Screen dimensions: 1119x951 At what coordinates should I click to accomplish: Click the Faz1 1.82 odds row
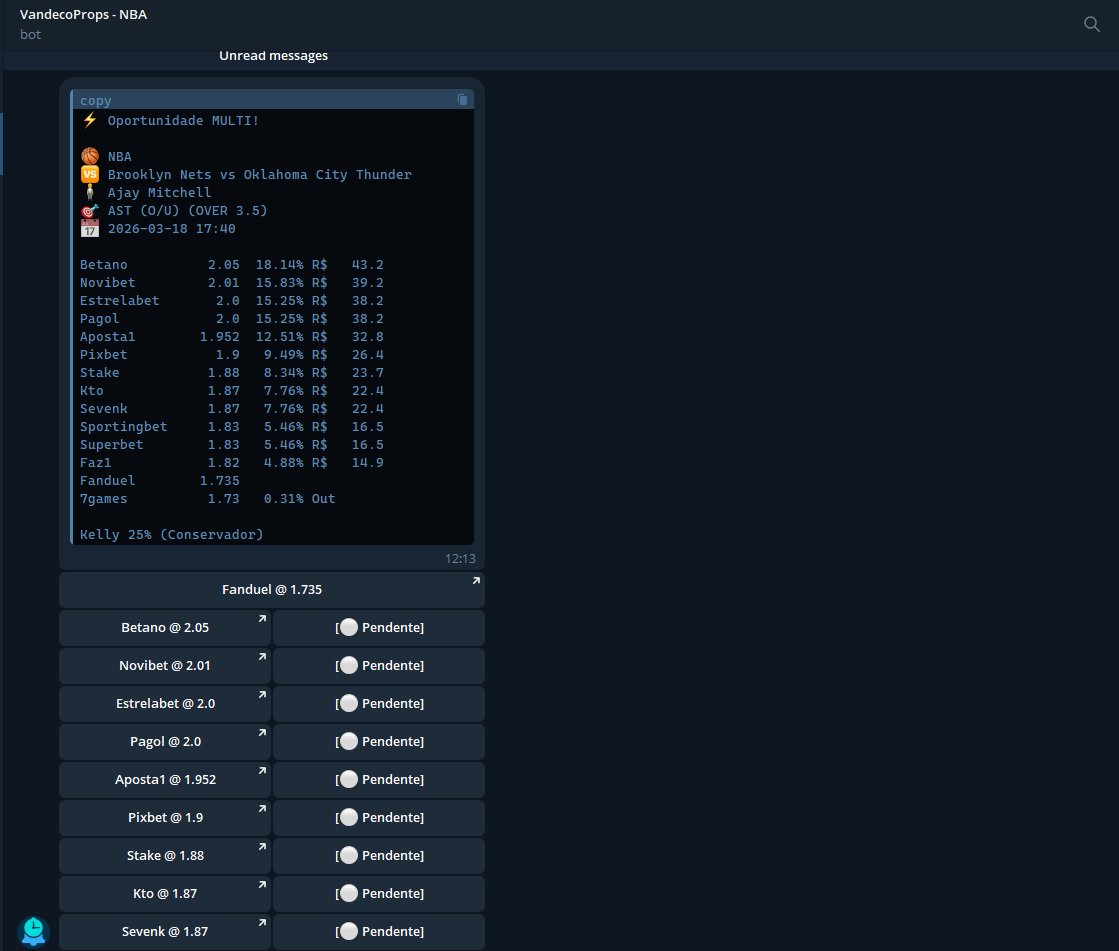coord(231,462)
